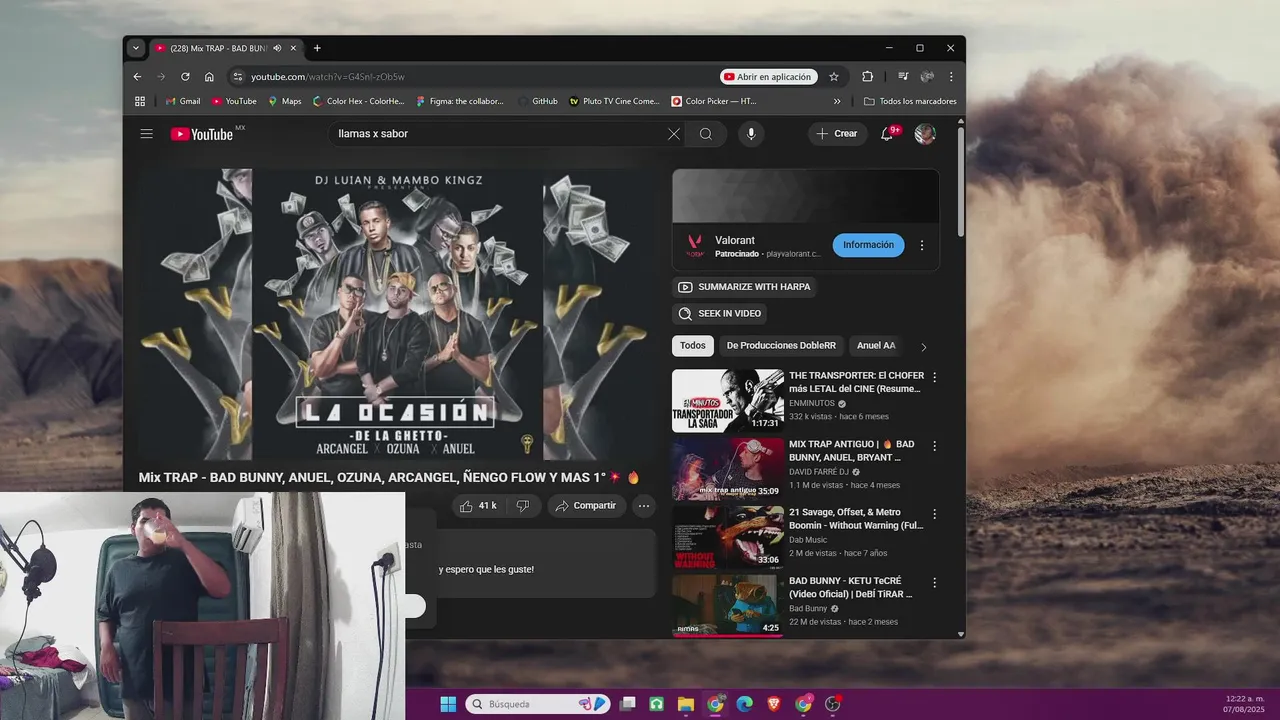Open 21 Savage Without Warning thumbnail

coord(728,538)
